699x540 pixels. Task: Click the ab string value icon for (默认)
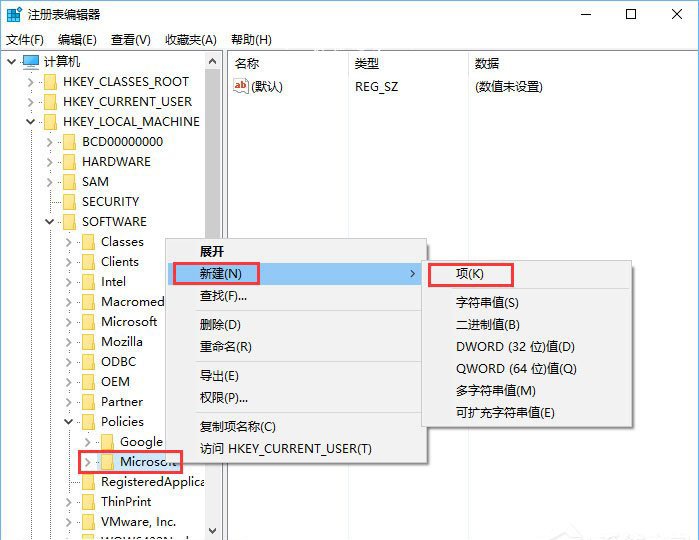click(241, 86)
